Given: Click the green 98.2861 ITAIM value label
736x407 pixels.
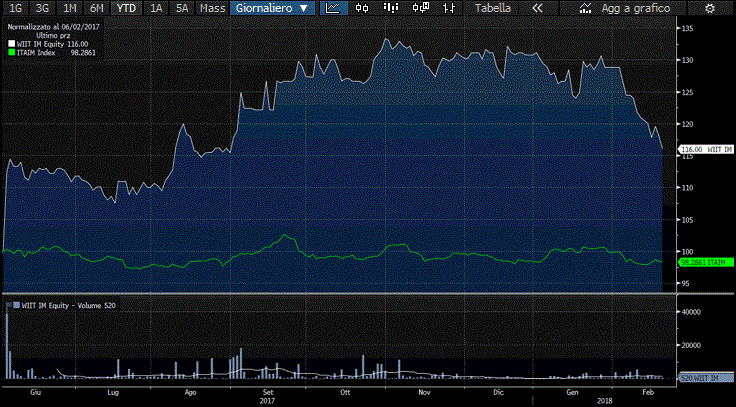Looking at the screenshot, I should click(704, 262).
